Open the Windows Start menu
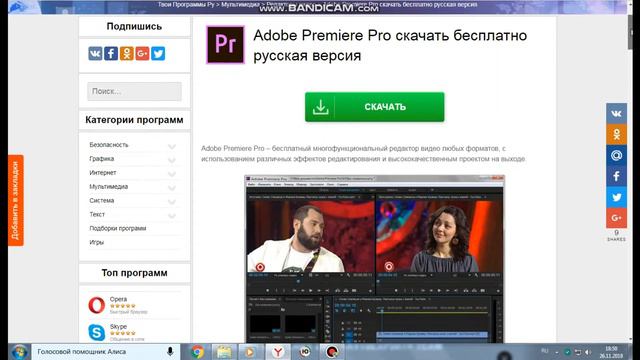This screenshot has width=640, height=360. pos(19,352)
